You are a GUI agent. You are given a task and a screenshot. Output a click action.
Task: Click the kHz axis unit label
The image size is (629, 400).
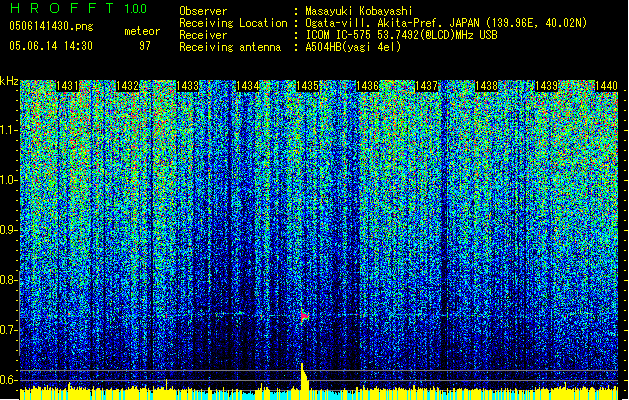pos(9,81)
